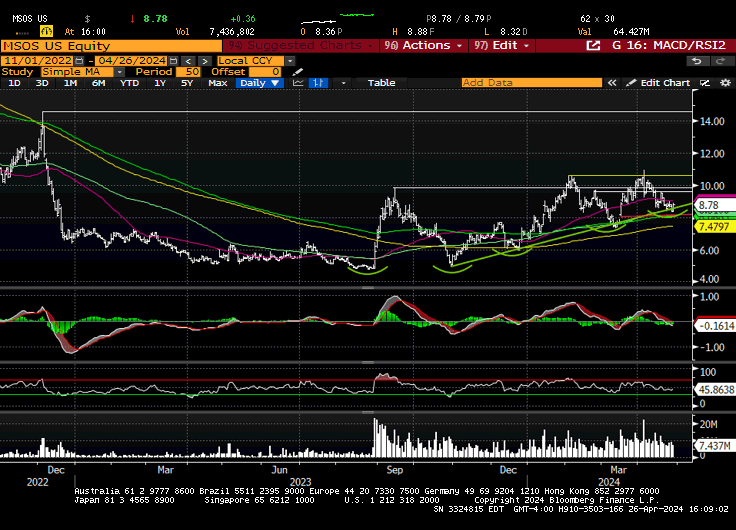Click the pop-out window icon
Screen dimensions: 736x530
pos(593,46)
